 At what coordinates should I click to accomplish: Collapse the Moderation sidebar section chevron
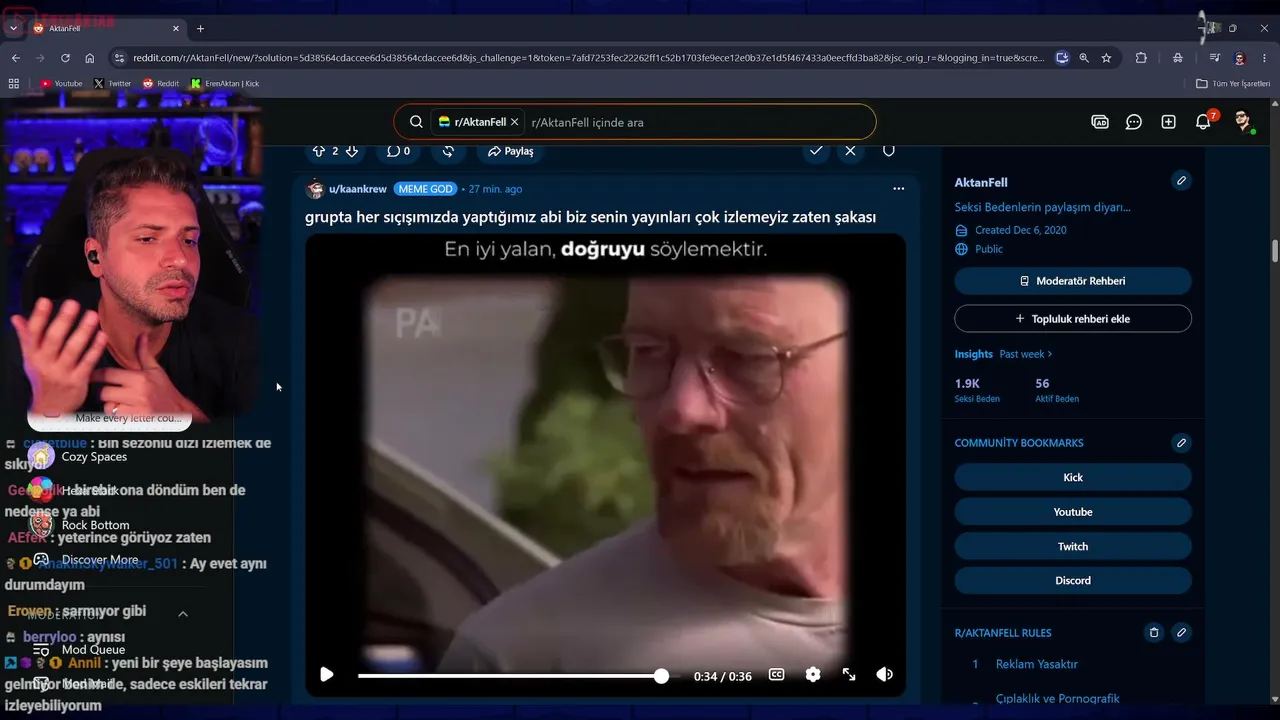tap(183, 614)
